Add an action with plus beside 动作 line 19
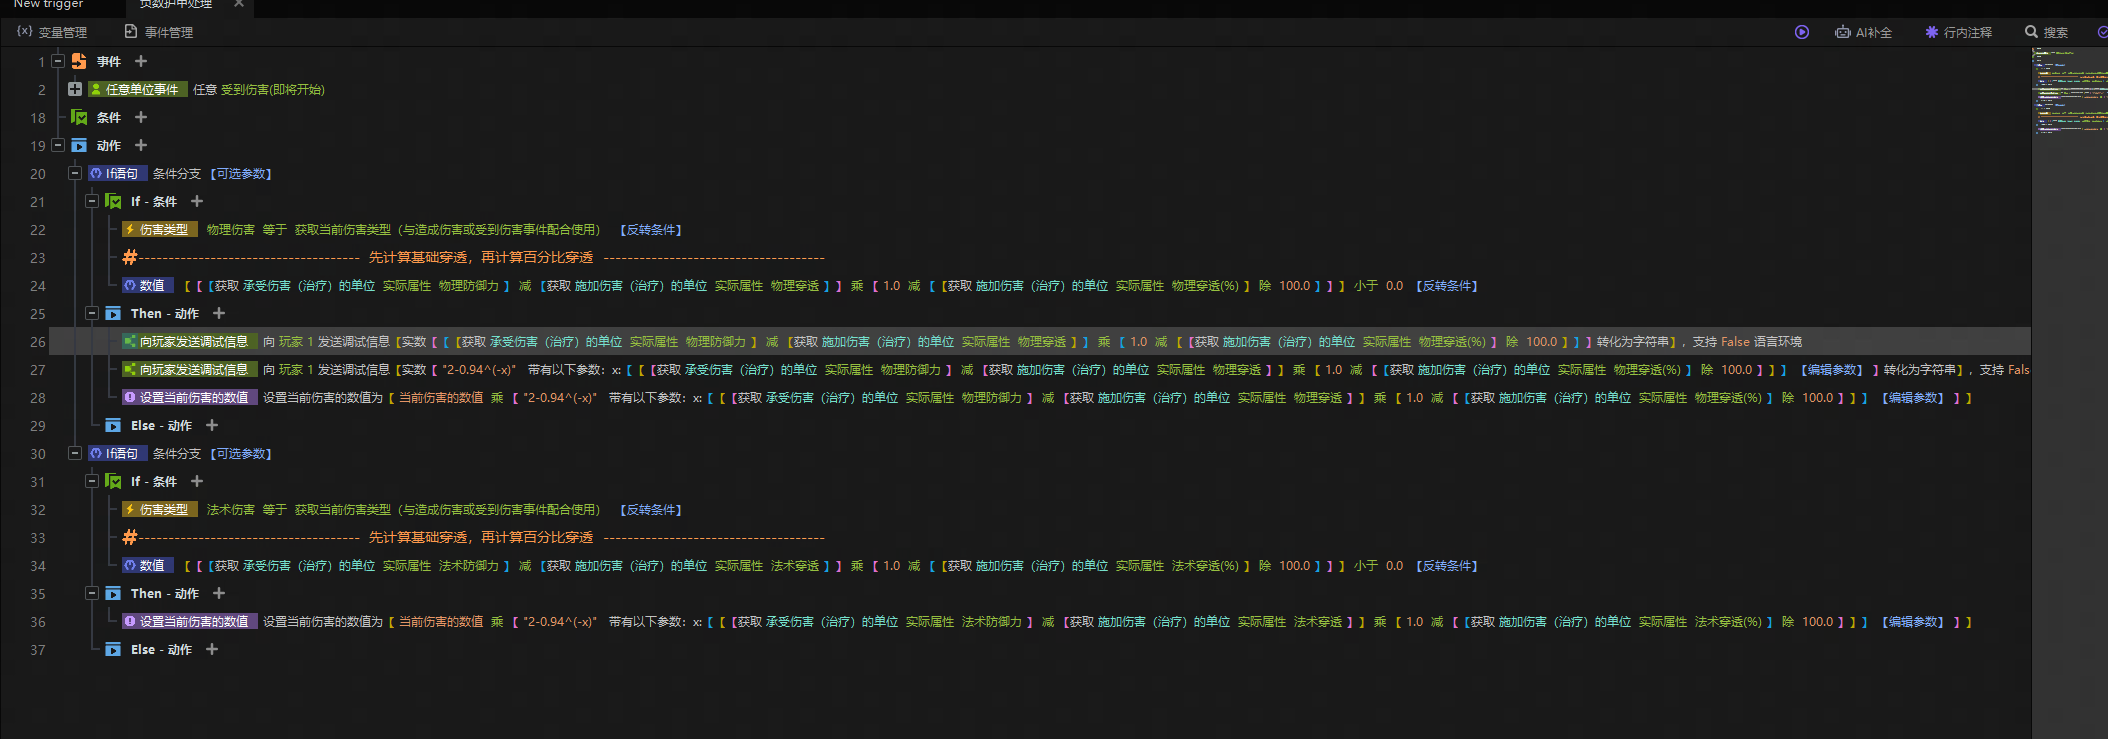 [x=141, y=145]
